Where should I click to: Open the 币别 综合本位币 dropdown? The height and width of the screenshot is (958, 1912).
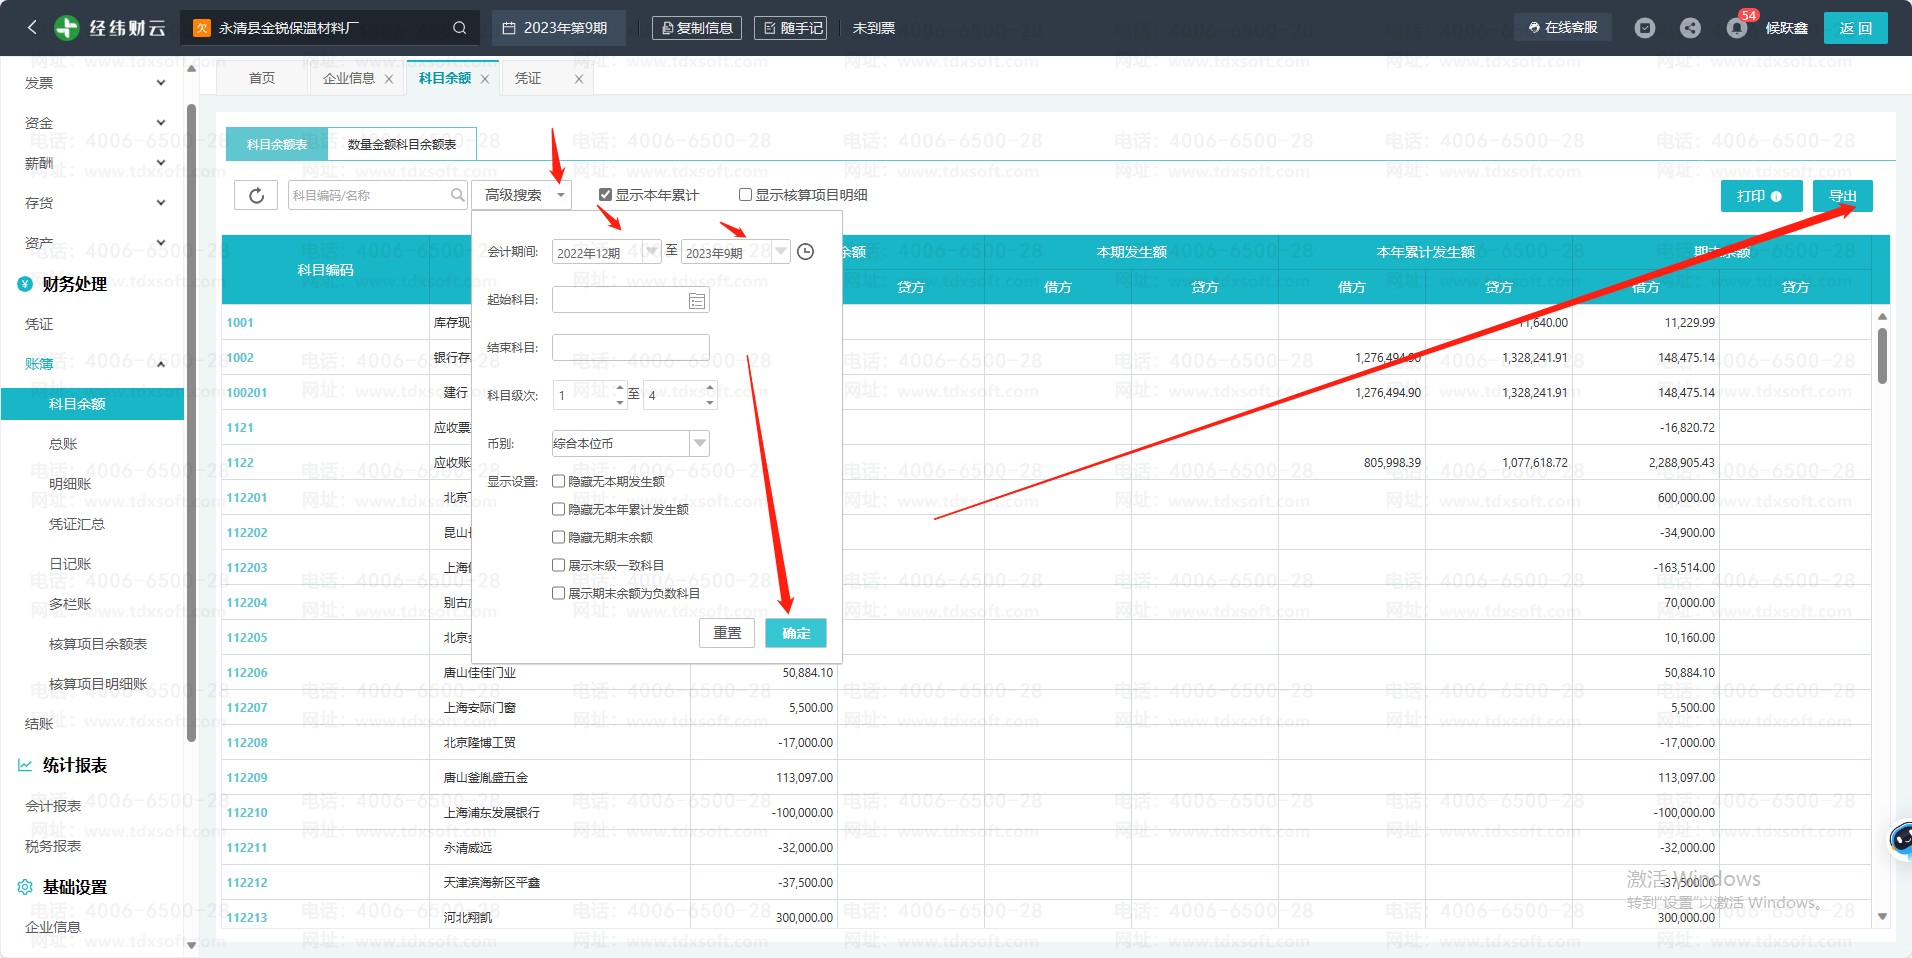(x=699, y=443)
